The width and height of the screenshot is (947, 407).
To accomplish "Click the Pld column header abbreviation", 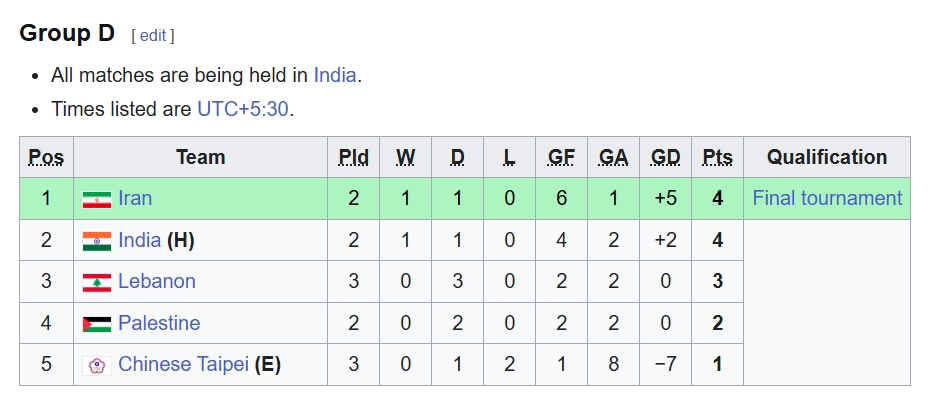I will [353, 157].
